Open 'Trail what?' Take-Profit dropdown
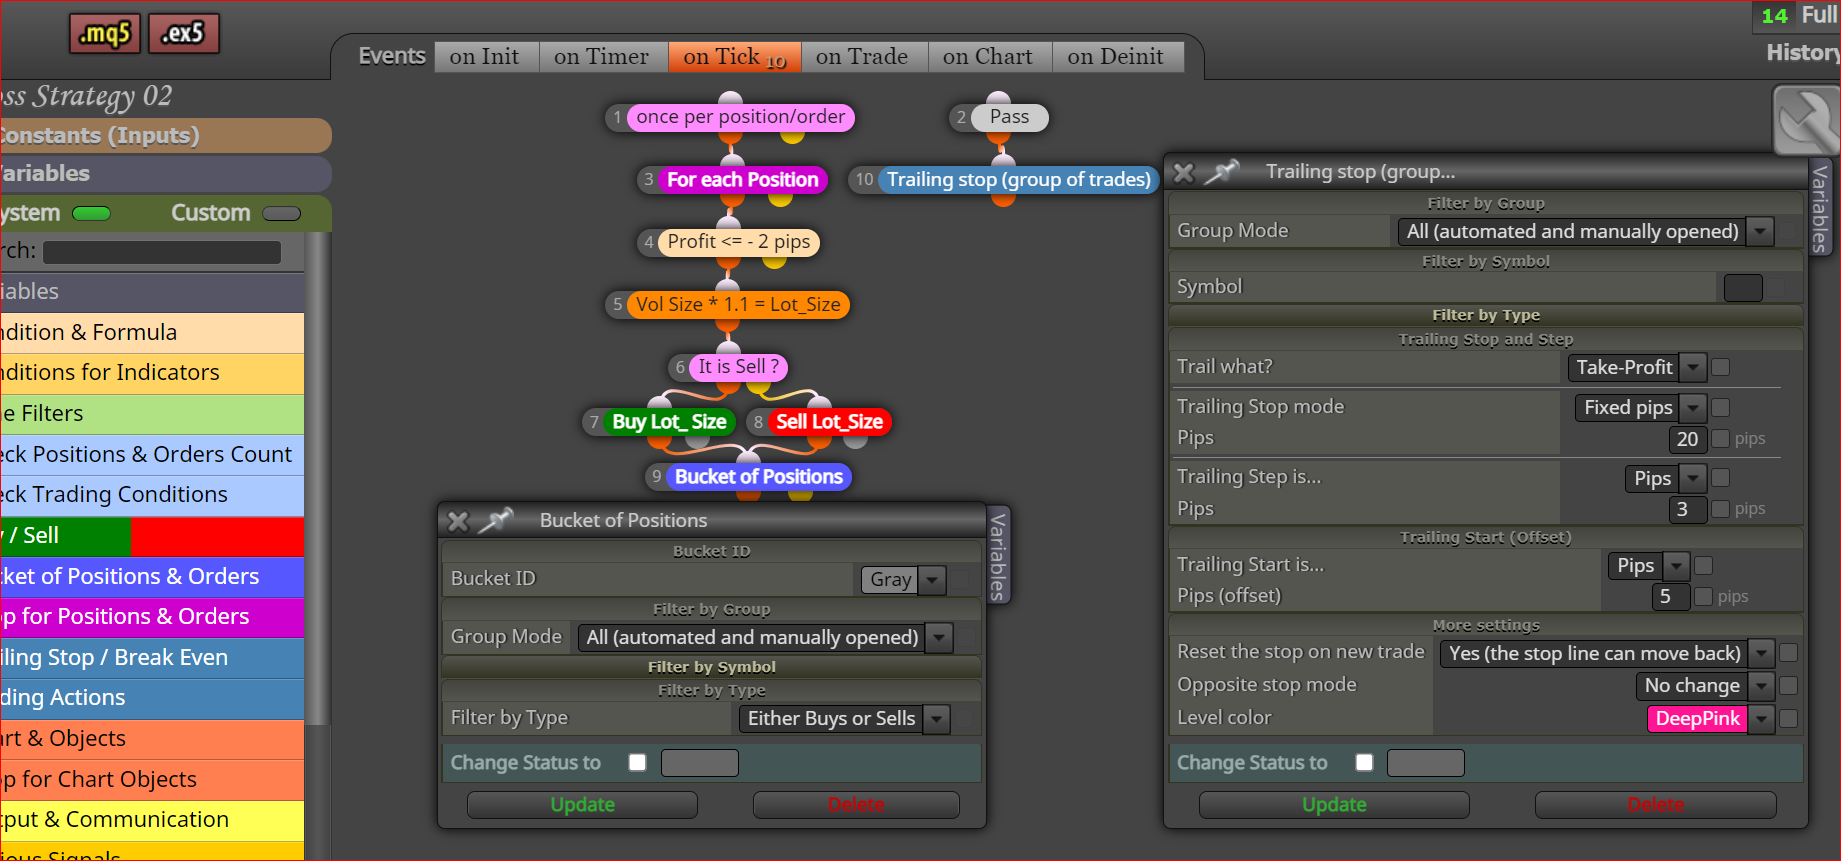Image resolution: width=1841 pixels, height=861 pixels. [1637, 367]
